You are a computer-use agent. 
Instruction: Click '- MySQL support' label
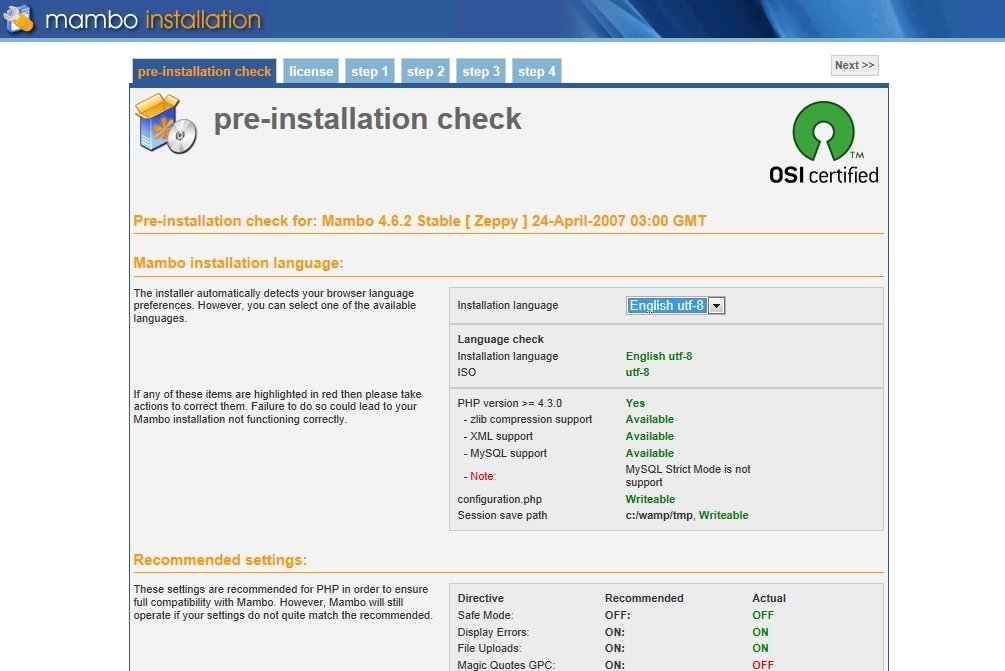coord(505,454)
